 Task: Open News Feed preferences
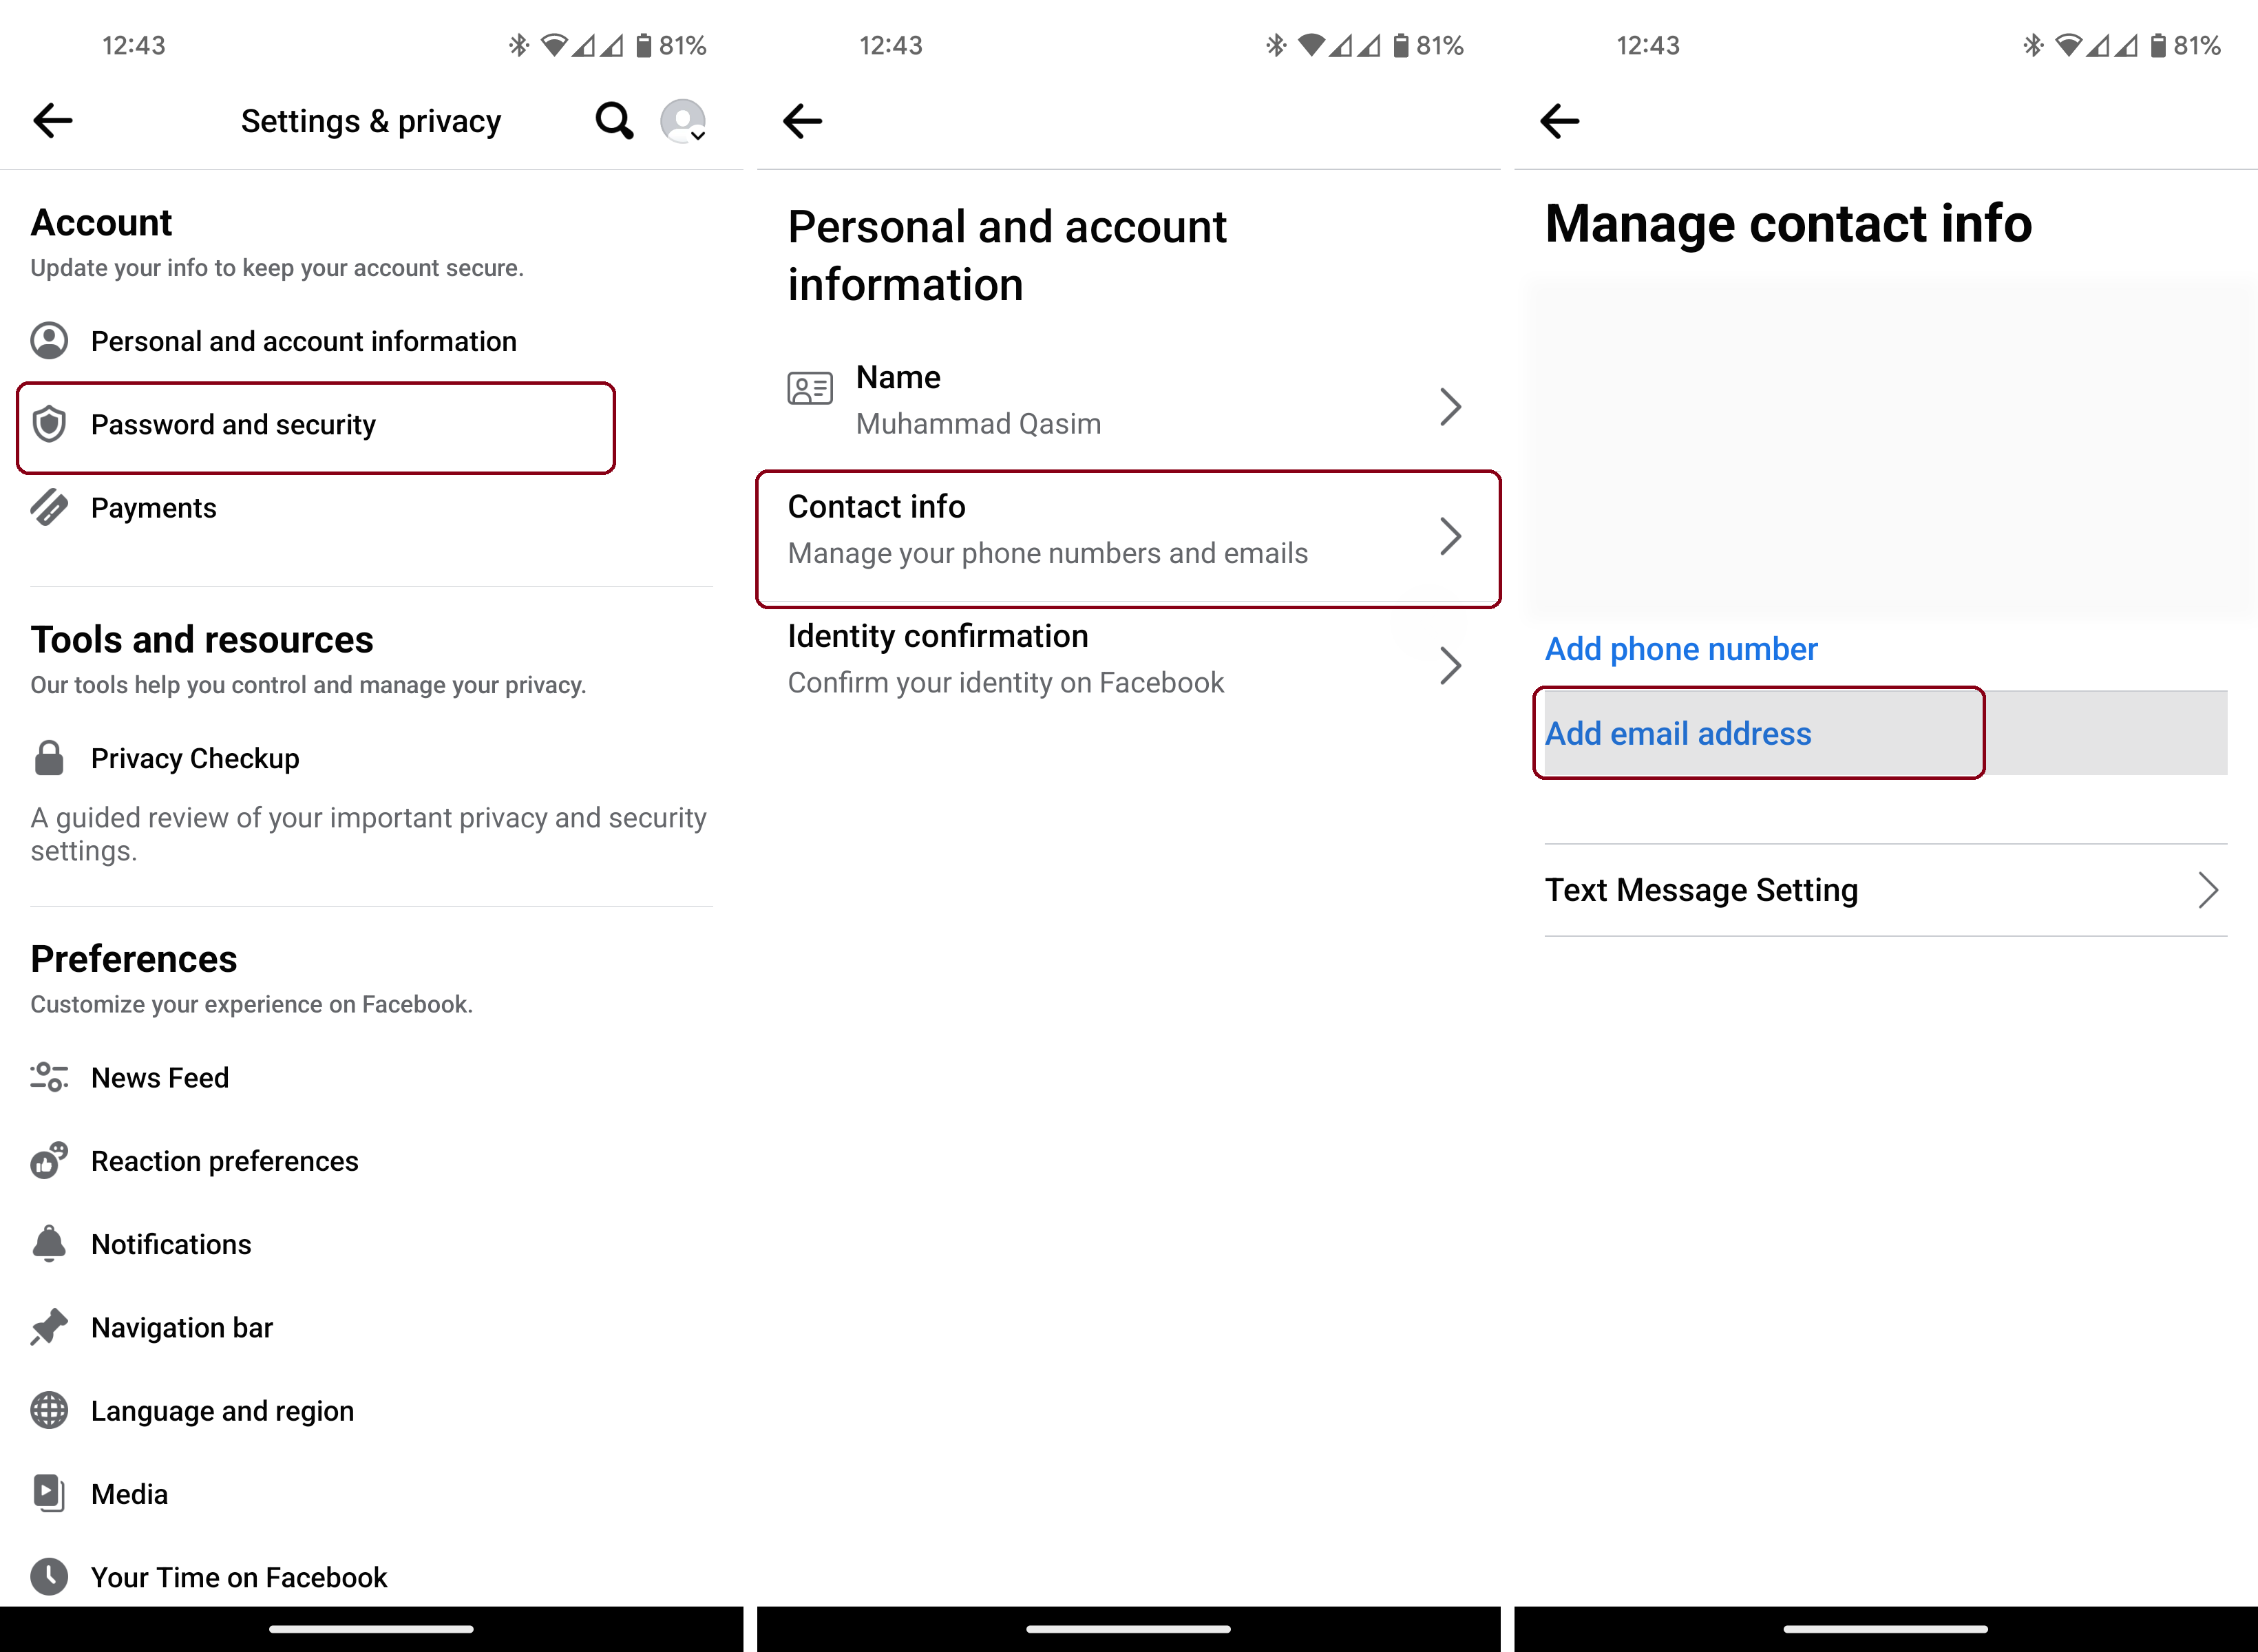pyautogui.click(x=160, y=1077)
